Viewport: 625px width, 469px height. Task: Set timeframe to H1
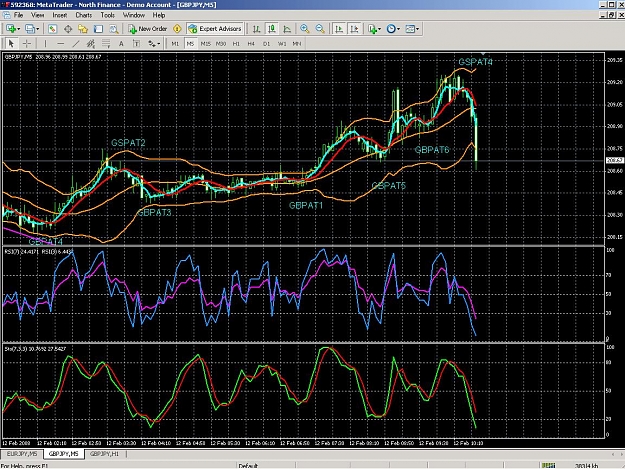pos(236,43)
